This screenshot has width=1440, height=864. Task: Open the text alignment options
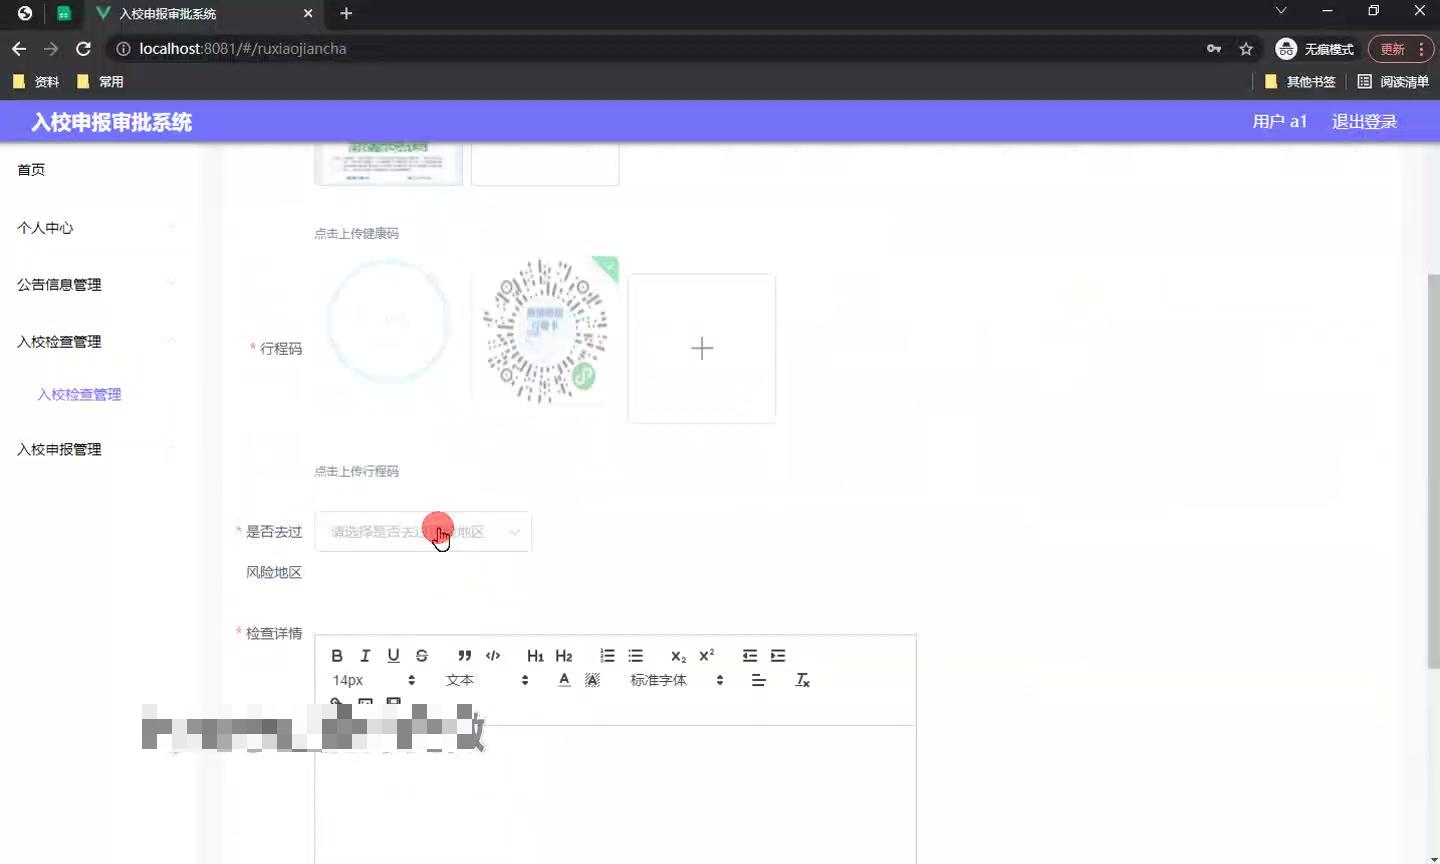[x=759, y=680]
